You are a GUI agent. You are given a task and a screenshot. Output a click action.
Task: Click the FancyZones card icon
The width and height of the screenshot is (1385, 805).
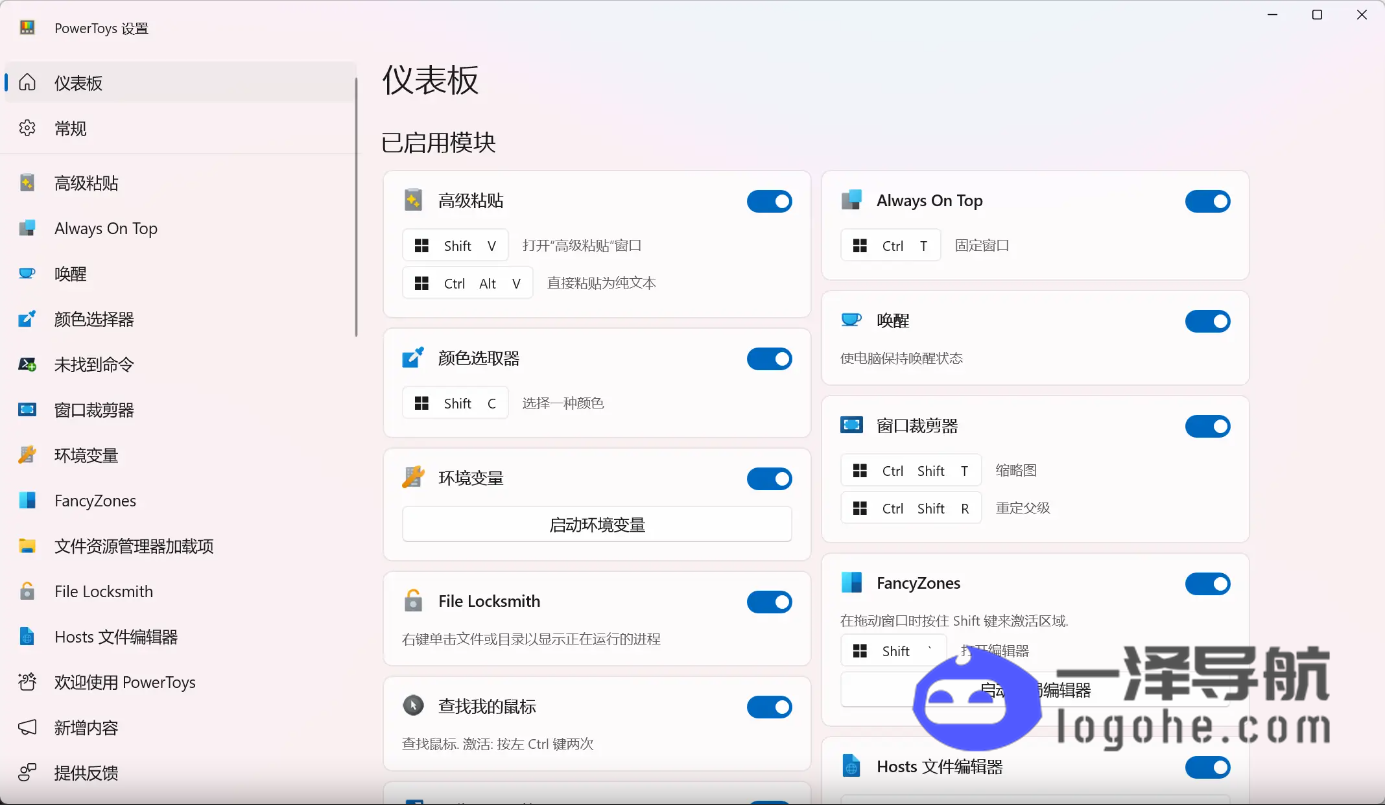[851, 583]
